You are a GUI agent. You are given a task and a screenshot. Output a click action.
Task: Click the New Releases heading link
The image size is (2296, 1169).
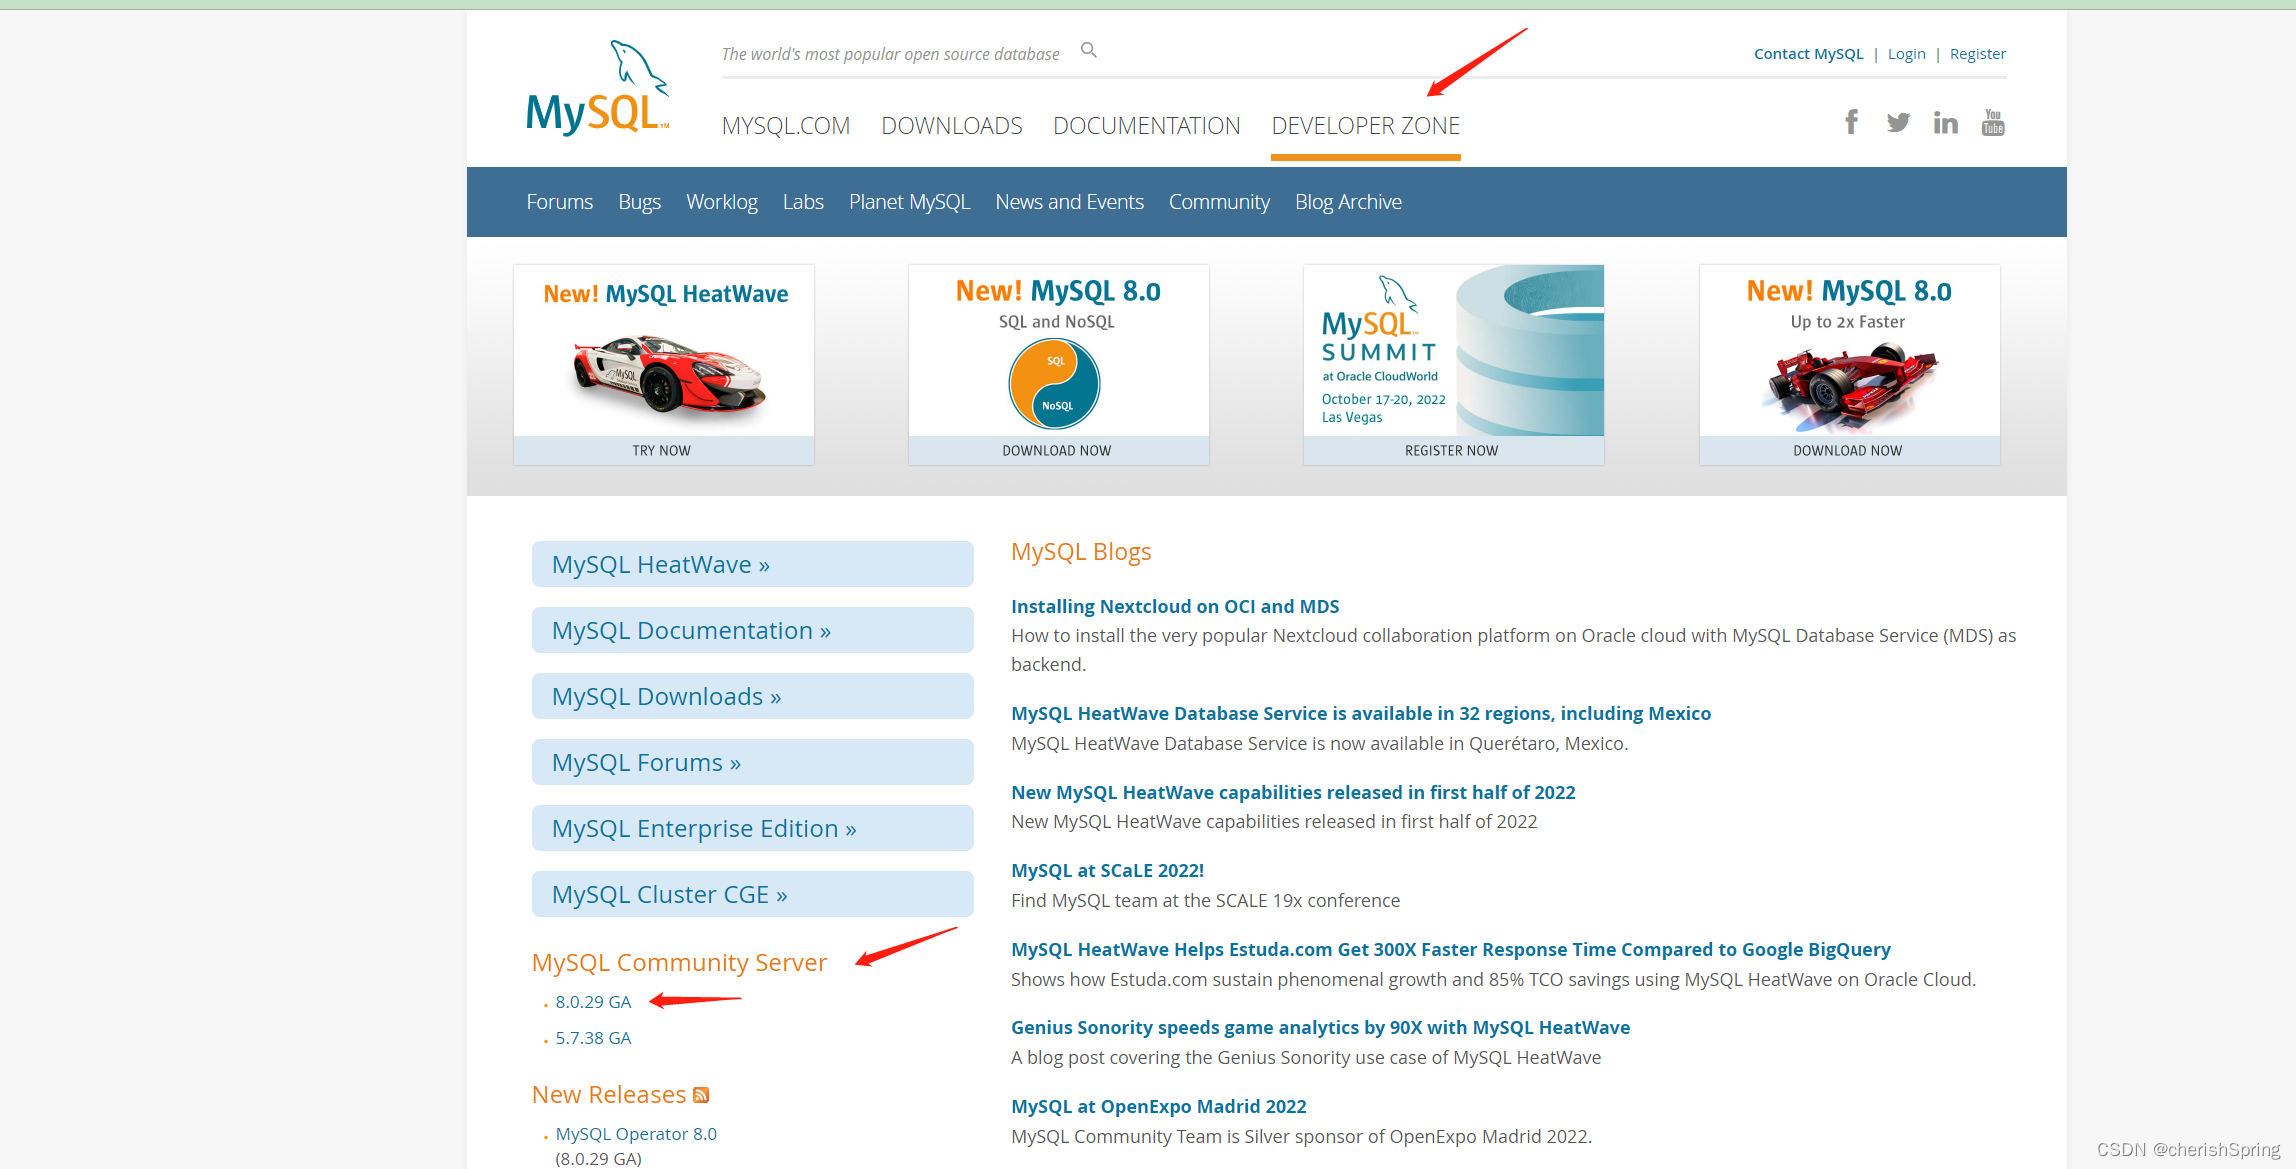point(609,1095)
